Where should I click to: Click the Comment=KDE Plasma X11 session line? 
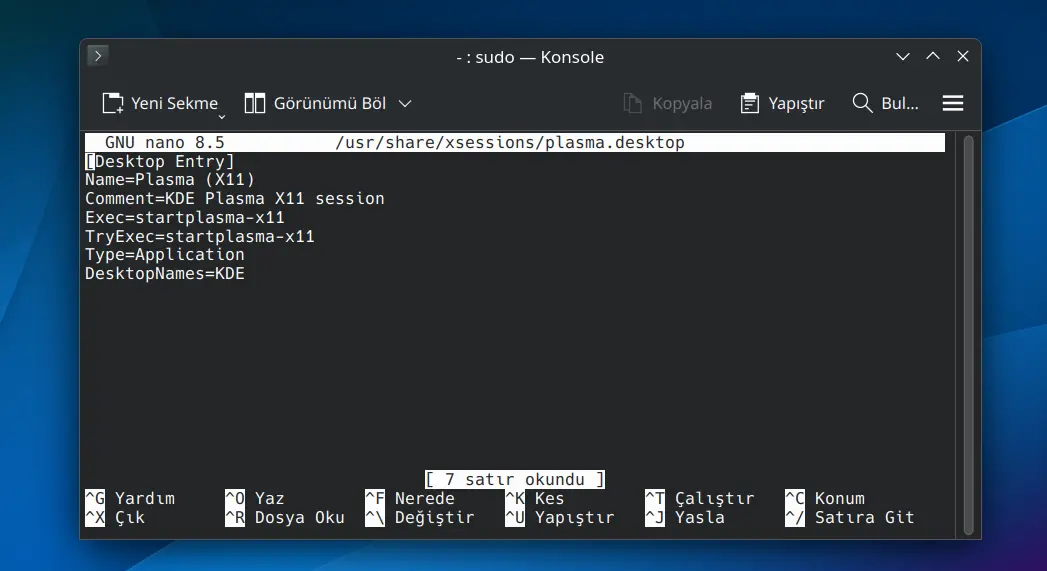[234, 199]
